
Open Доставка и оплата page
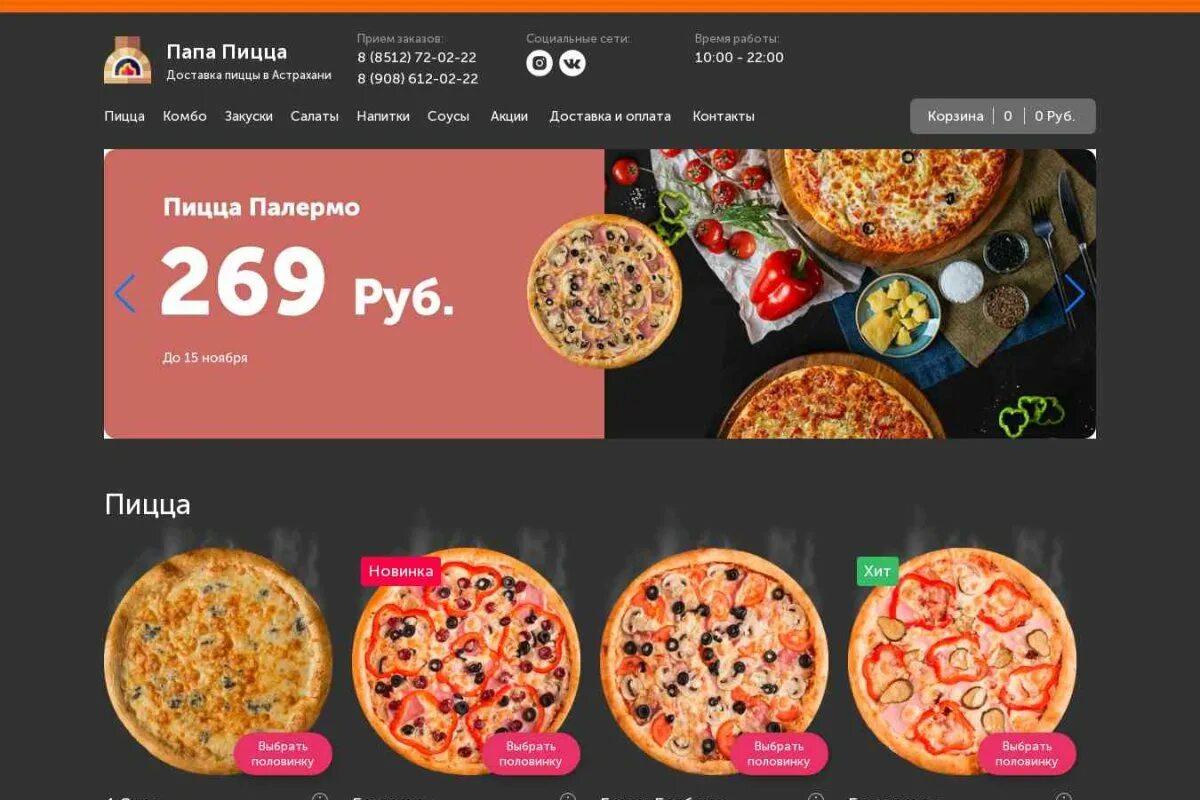[610, 116]
